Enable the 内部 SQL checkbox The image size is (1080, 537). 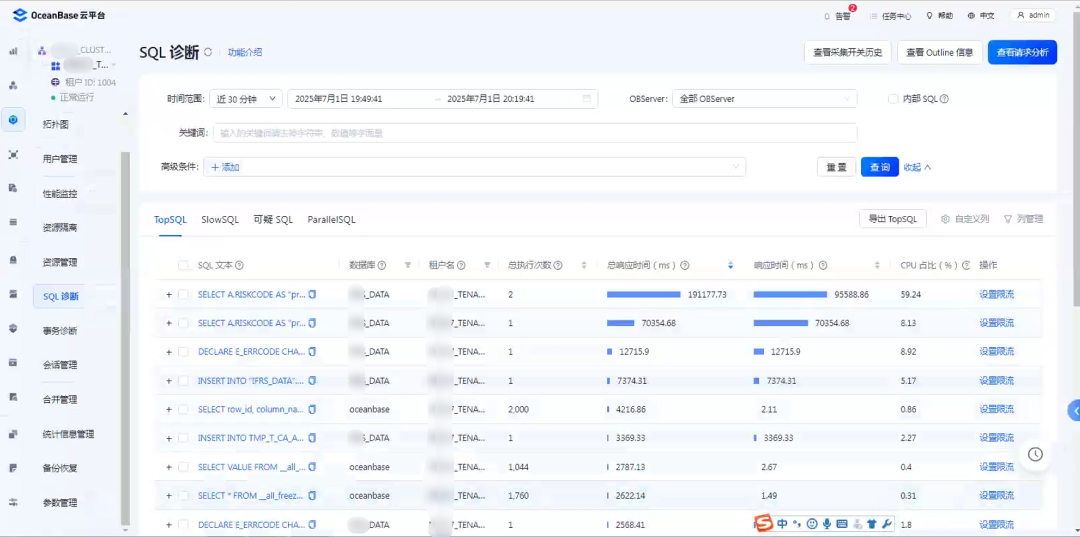click(x=893, y=99)
